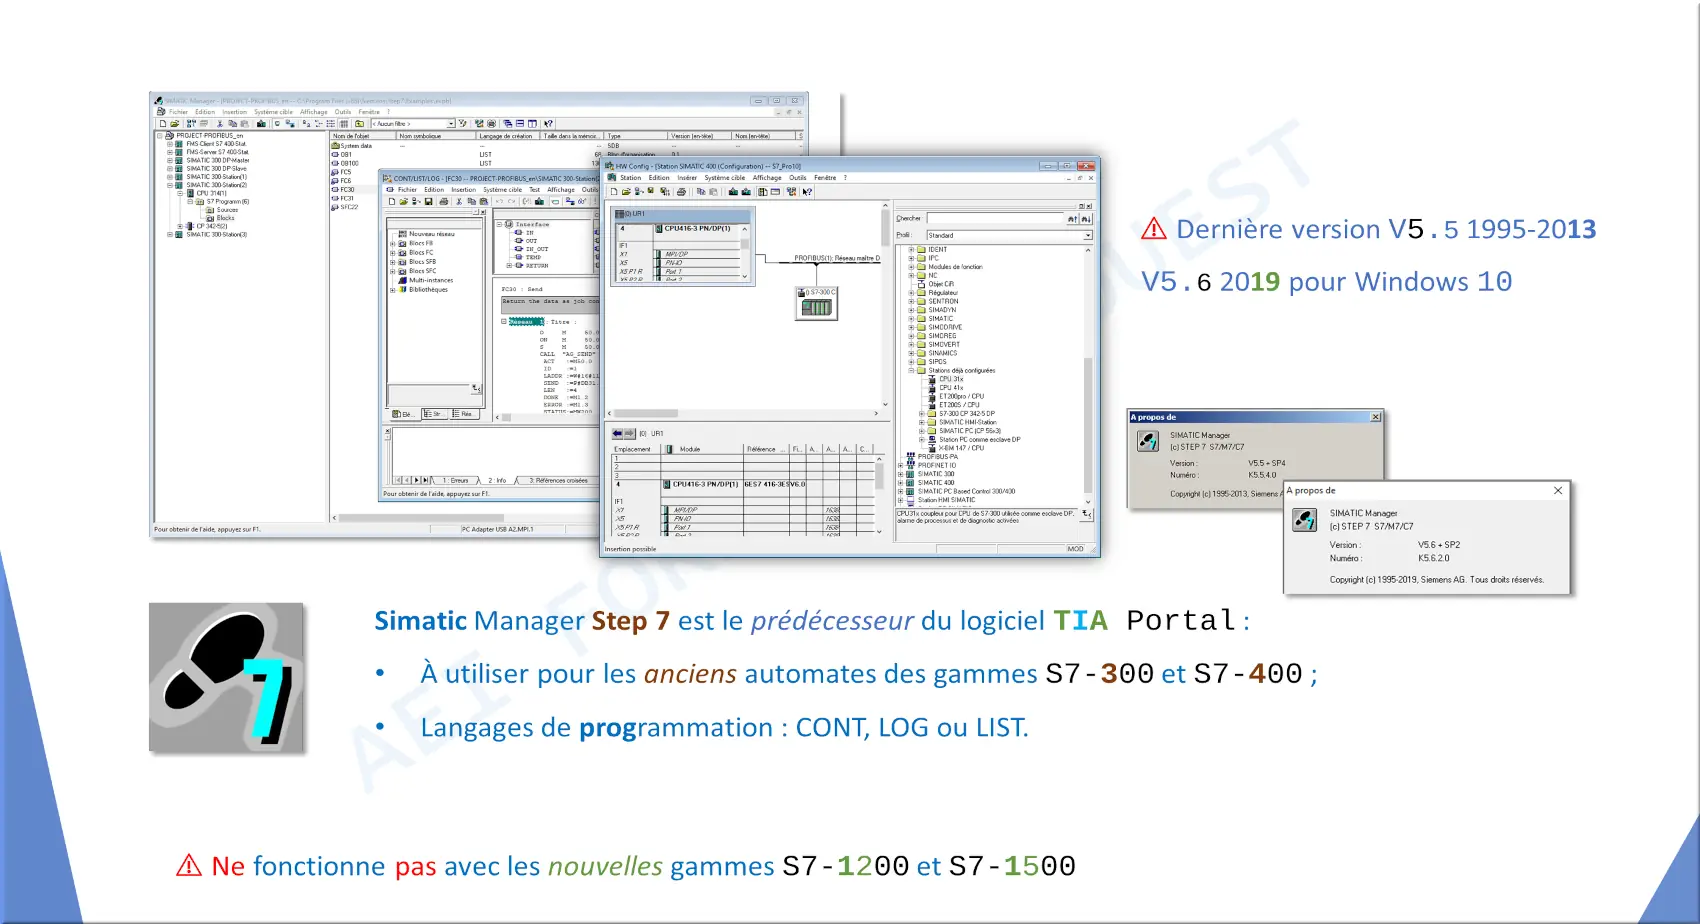Select Blocks folder in project tree
The image size is (1700, 924).
point(221,218)
